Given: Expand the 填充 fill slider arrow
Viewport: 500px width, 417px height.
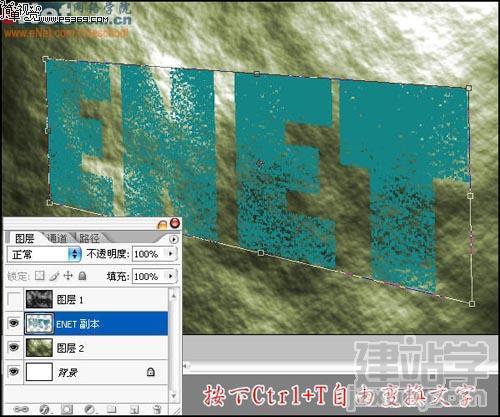Looking at the screenshot, I should pos(171,276).
